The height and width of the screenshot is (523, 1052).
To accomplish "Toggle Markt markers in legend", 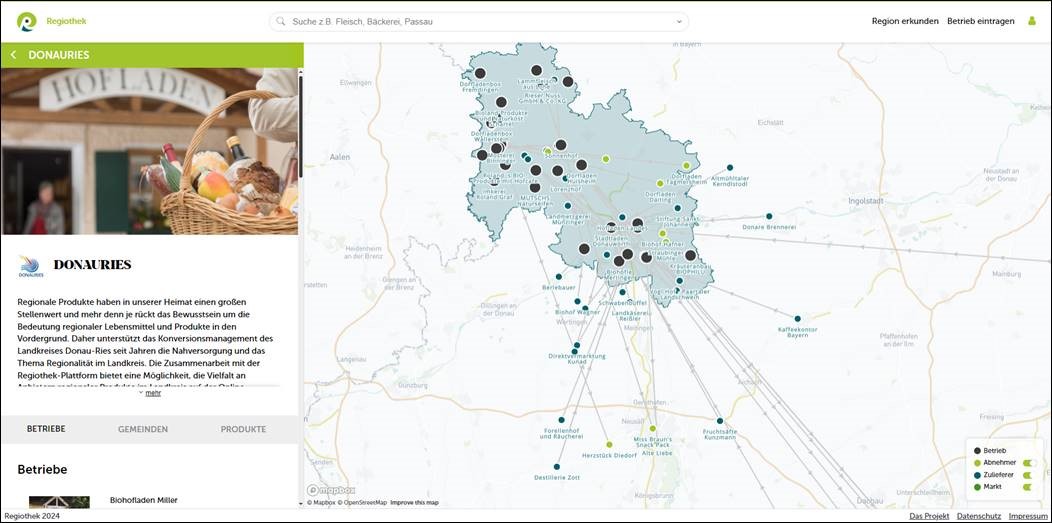I will 1029,487.
